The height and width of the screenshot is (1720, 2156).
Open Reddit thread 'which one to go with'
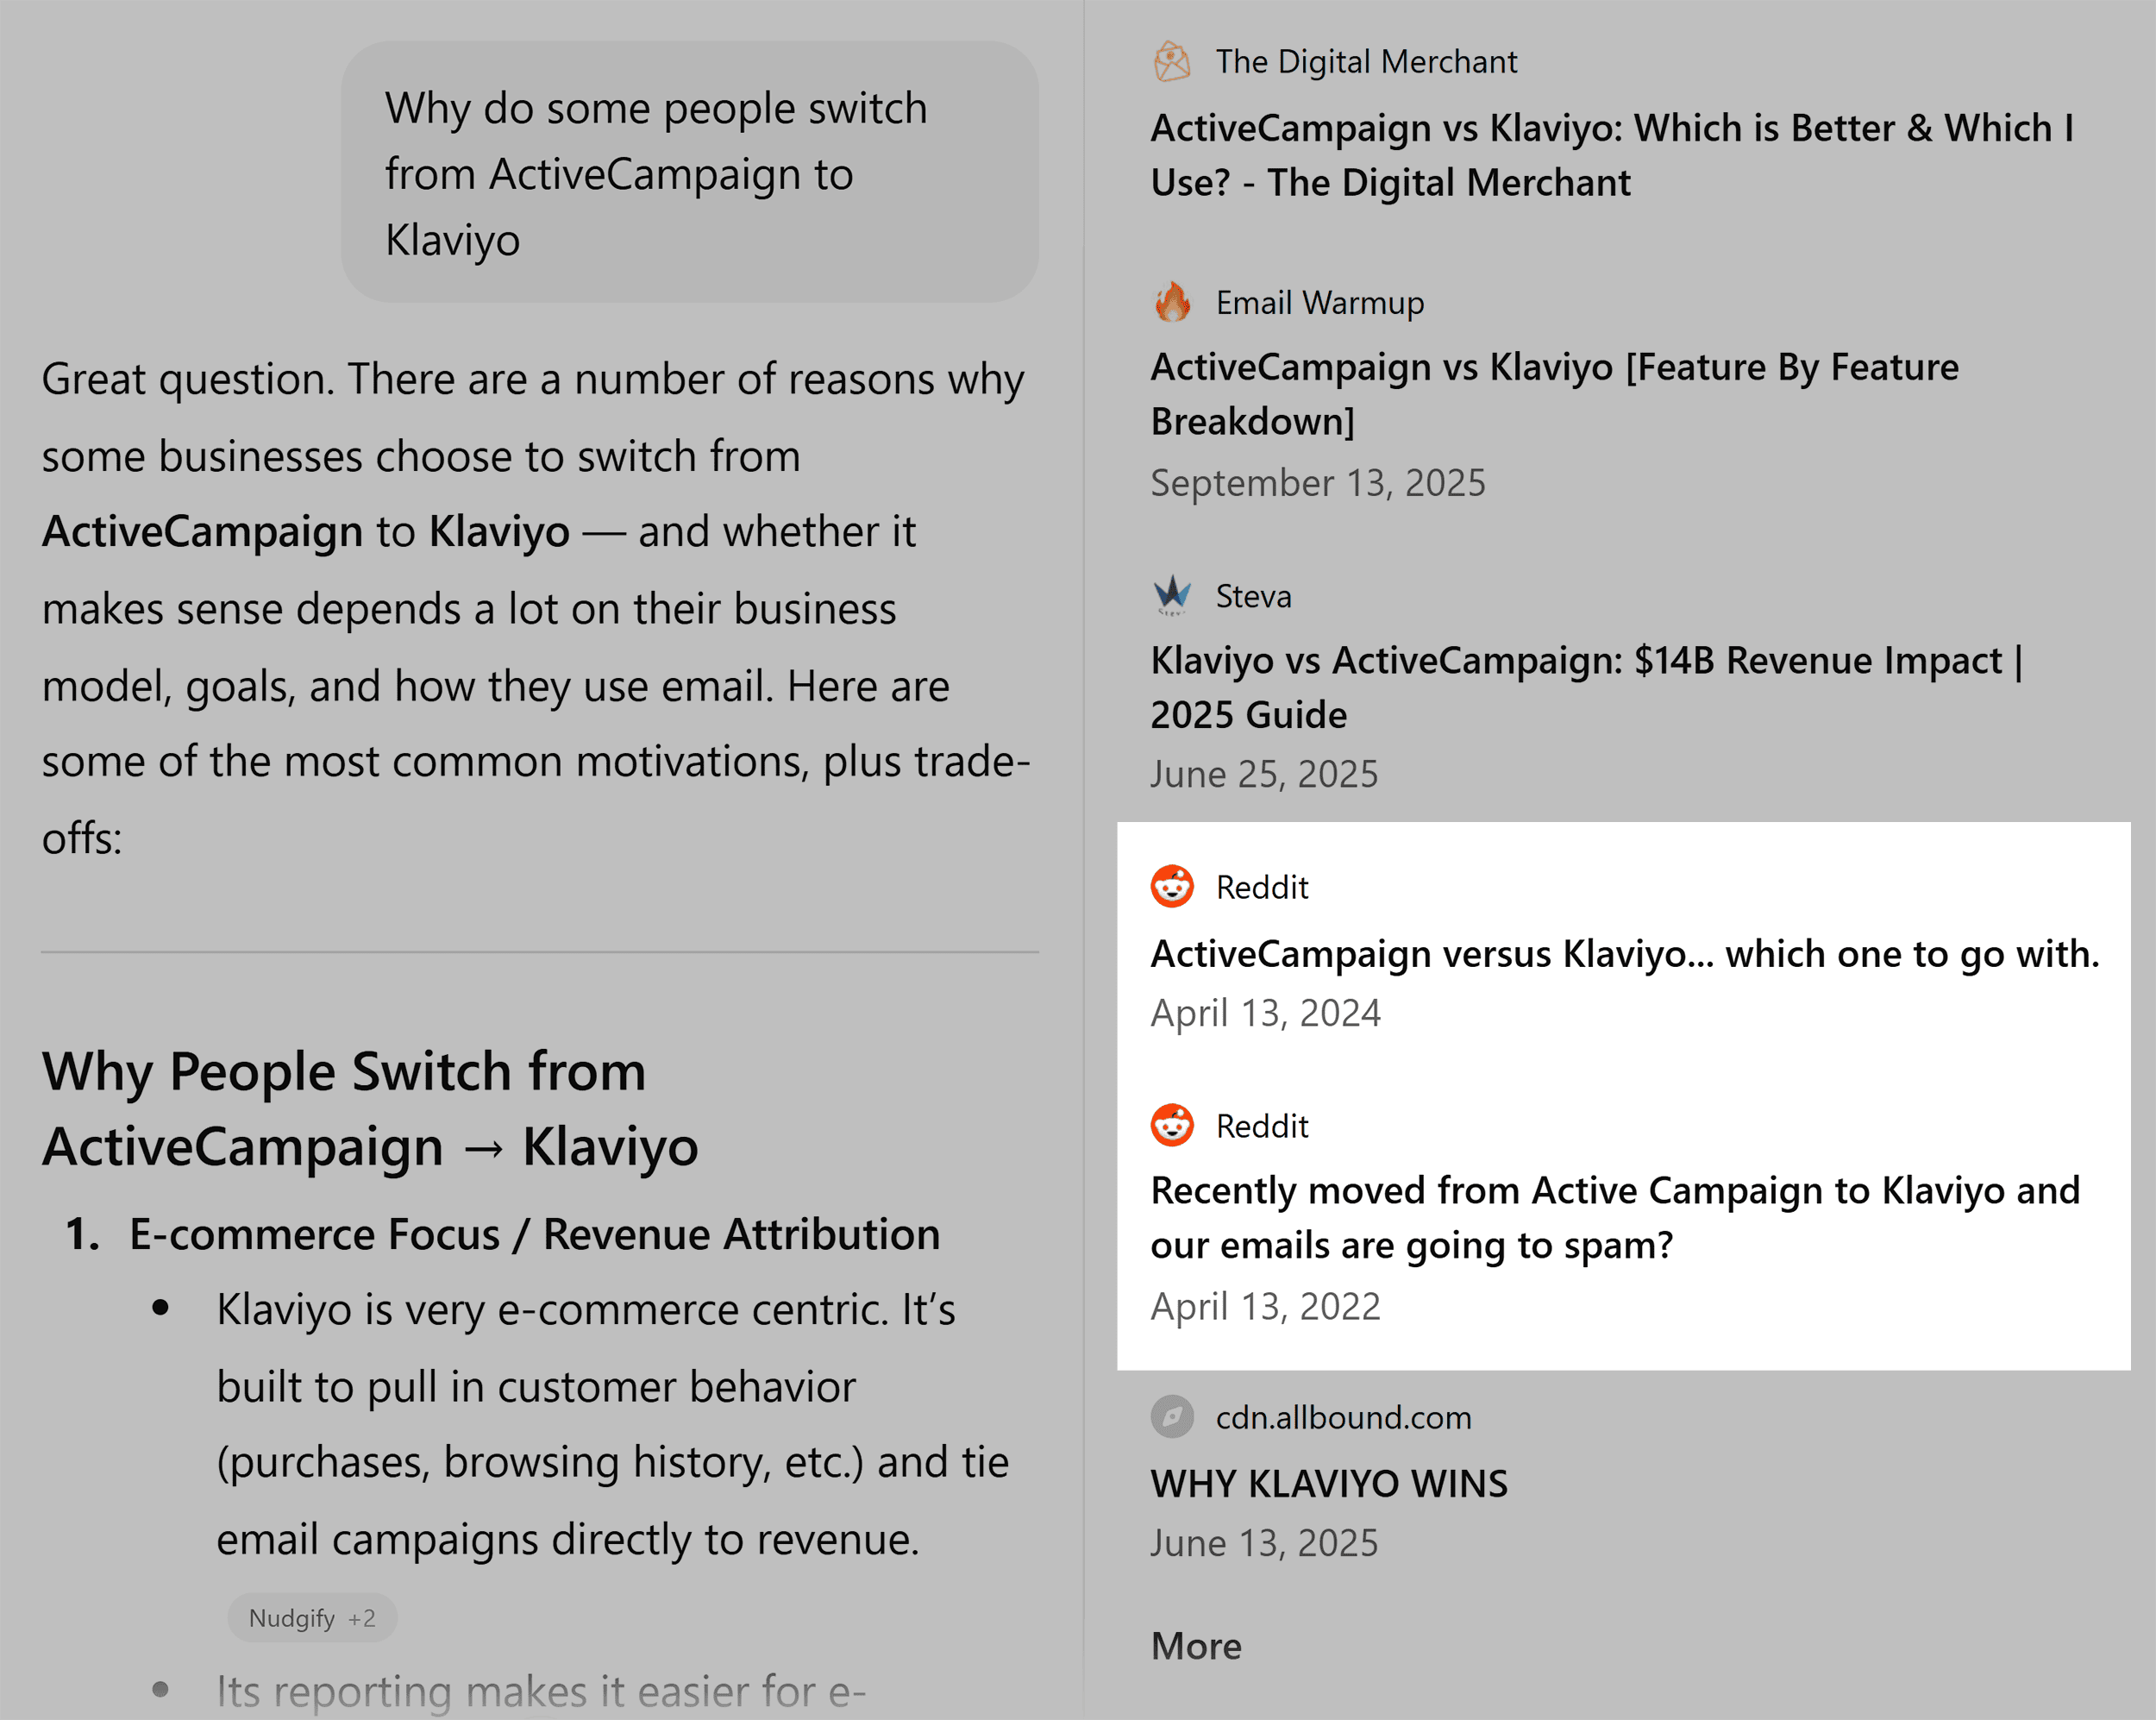point(1624,954)
